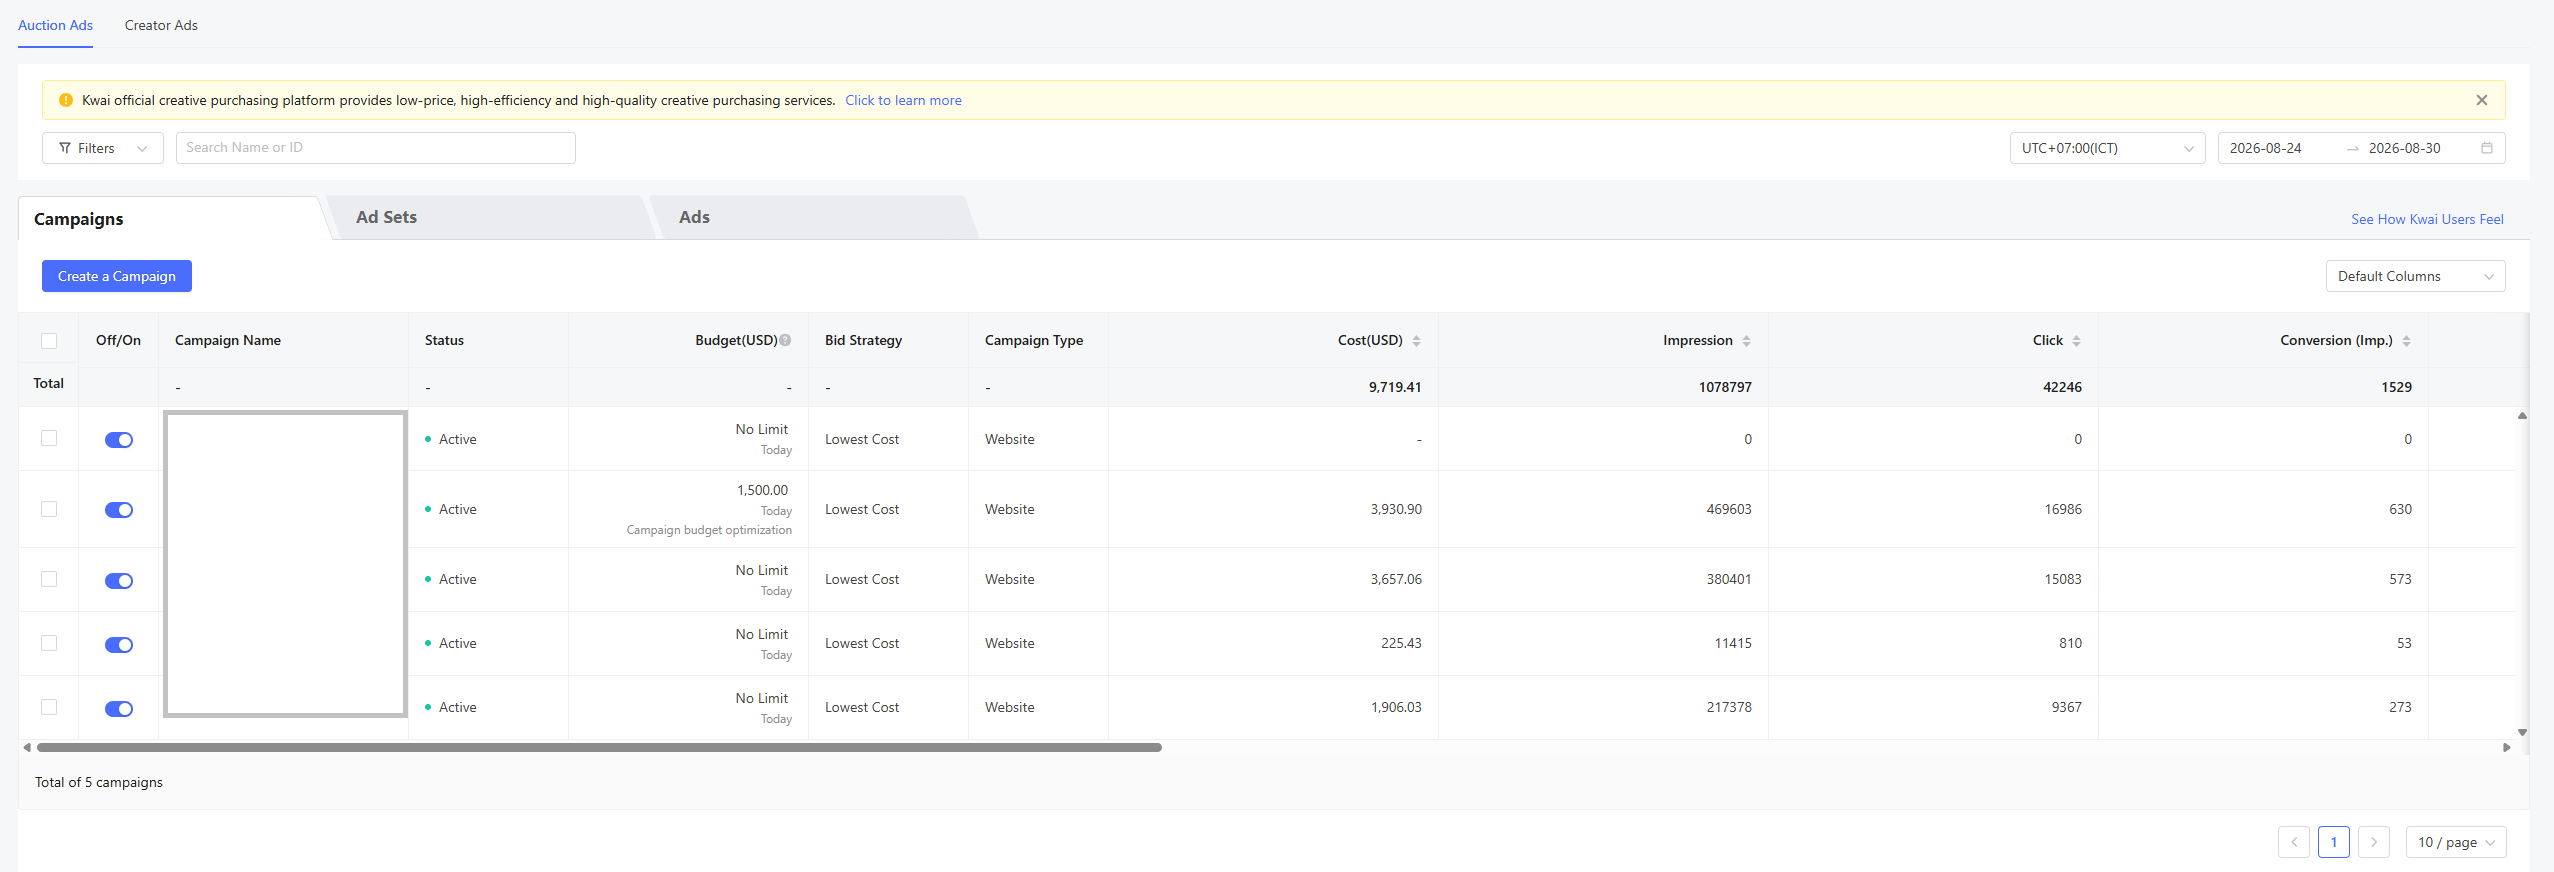Viewport: 2554px width, 872px height.
Task: Select all campaigns with header checkbox
Action: tap(49, 341)
